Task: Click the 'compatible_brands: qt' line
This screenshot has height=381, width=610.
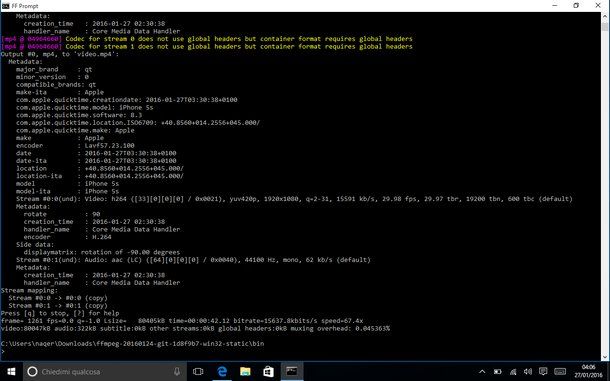Action: (56, 84)
